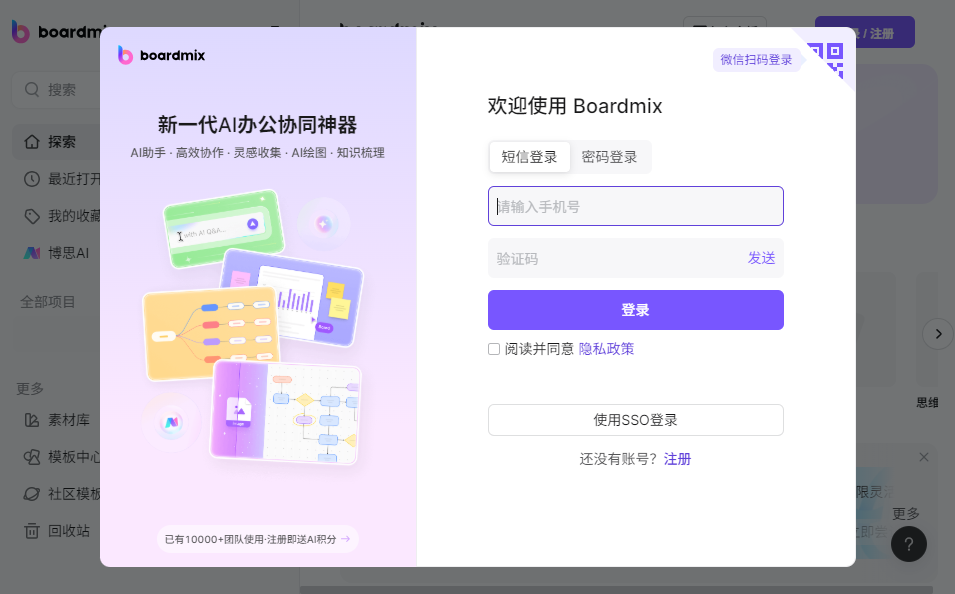The width and height of the screenshot is (955, 594).
Task: Open 素材库 asset library in sidebar
Action: (x=56, y=420)
